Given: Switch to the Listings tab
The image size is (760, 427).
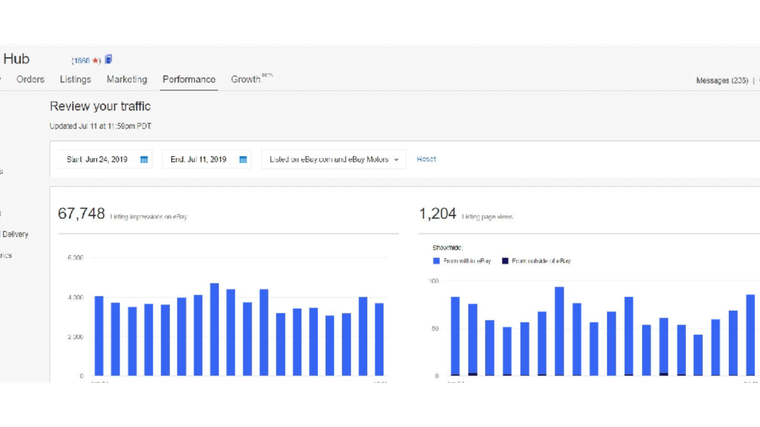Looking at the screenshot, I should [75, 79].
